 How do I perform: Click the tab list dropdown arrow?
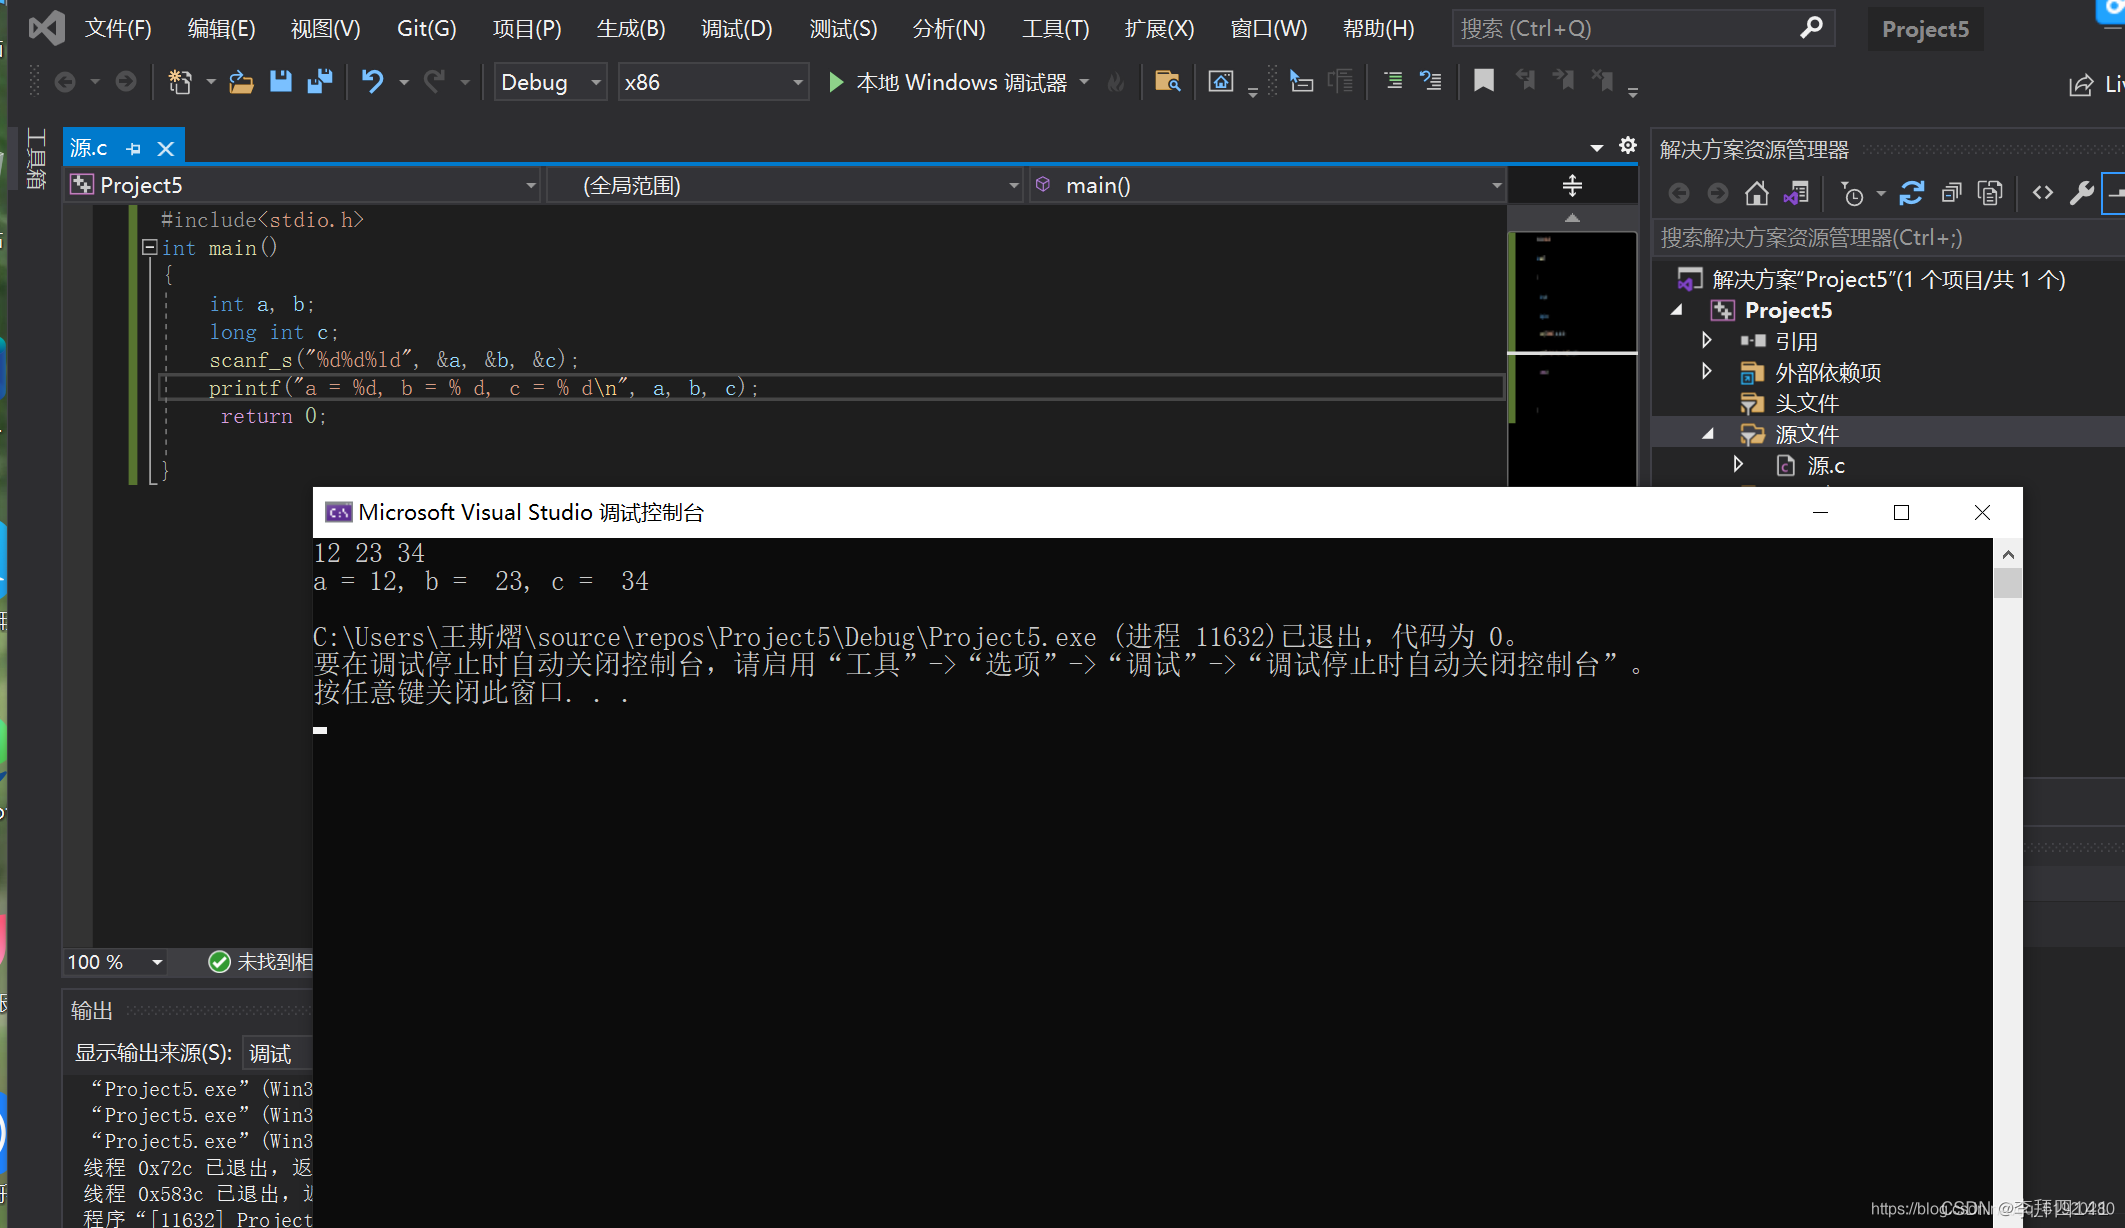point(1597,148)
